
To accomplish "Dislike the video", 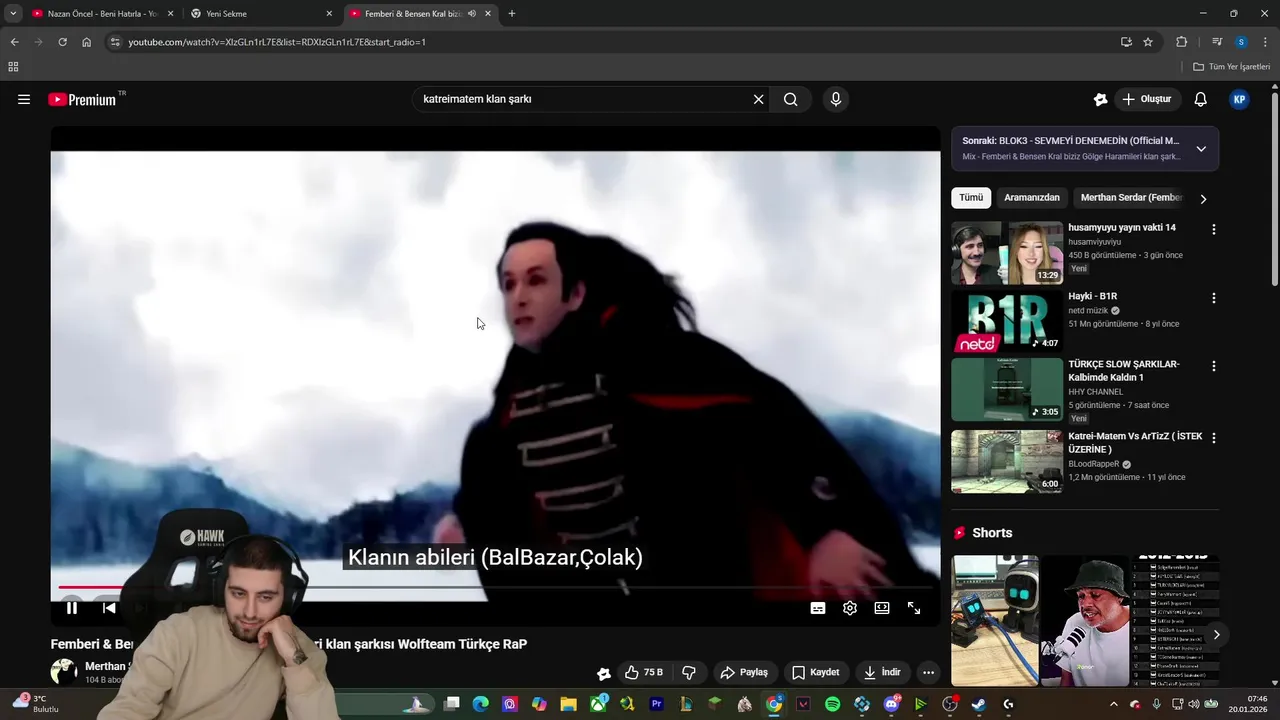I will (x=688, y=673).
